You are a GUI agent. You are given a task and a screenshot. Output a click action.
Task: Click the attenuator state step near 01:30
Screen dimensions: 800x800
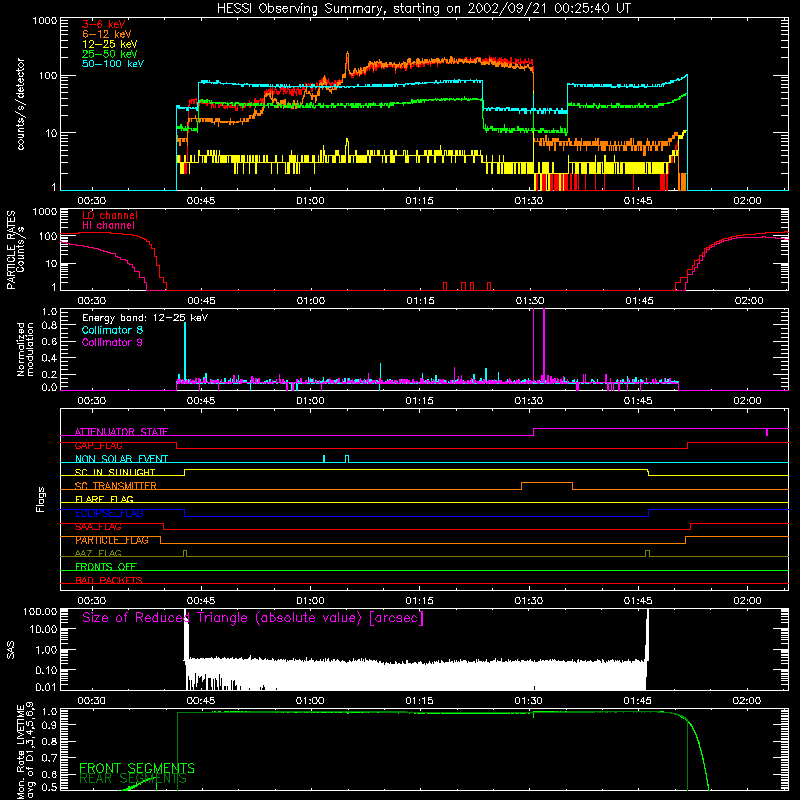point(533,432)
